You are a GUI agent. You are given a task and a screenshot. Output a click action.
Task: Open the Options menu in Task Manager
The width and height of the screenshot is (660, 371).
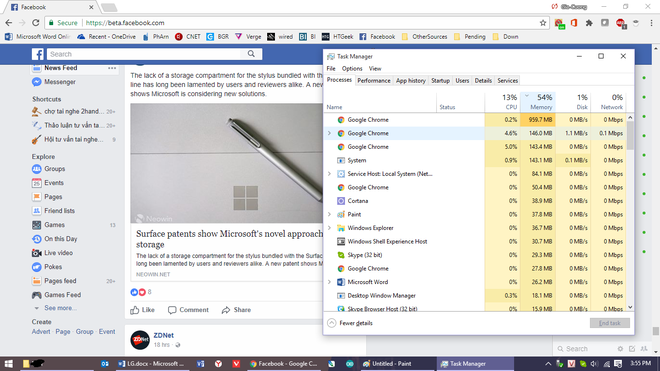point(352,68)
